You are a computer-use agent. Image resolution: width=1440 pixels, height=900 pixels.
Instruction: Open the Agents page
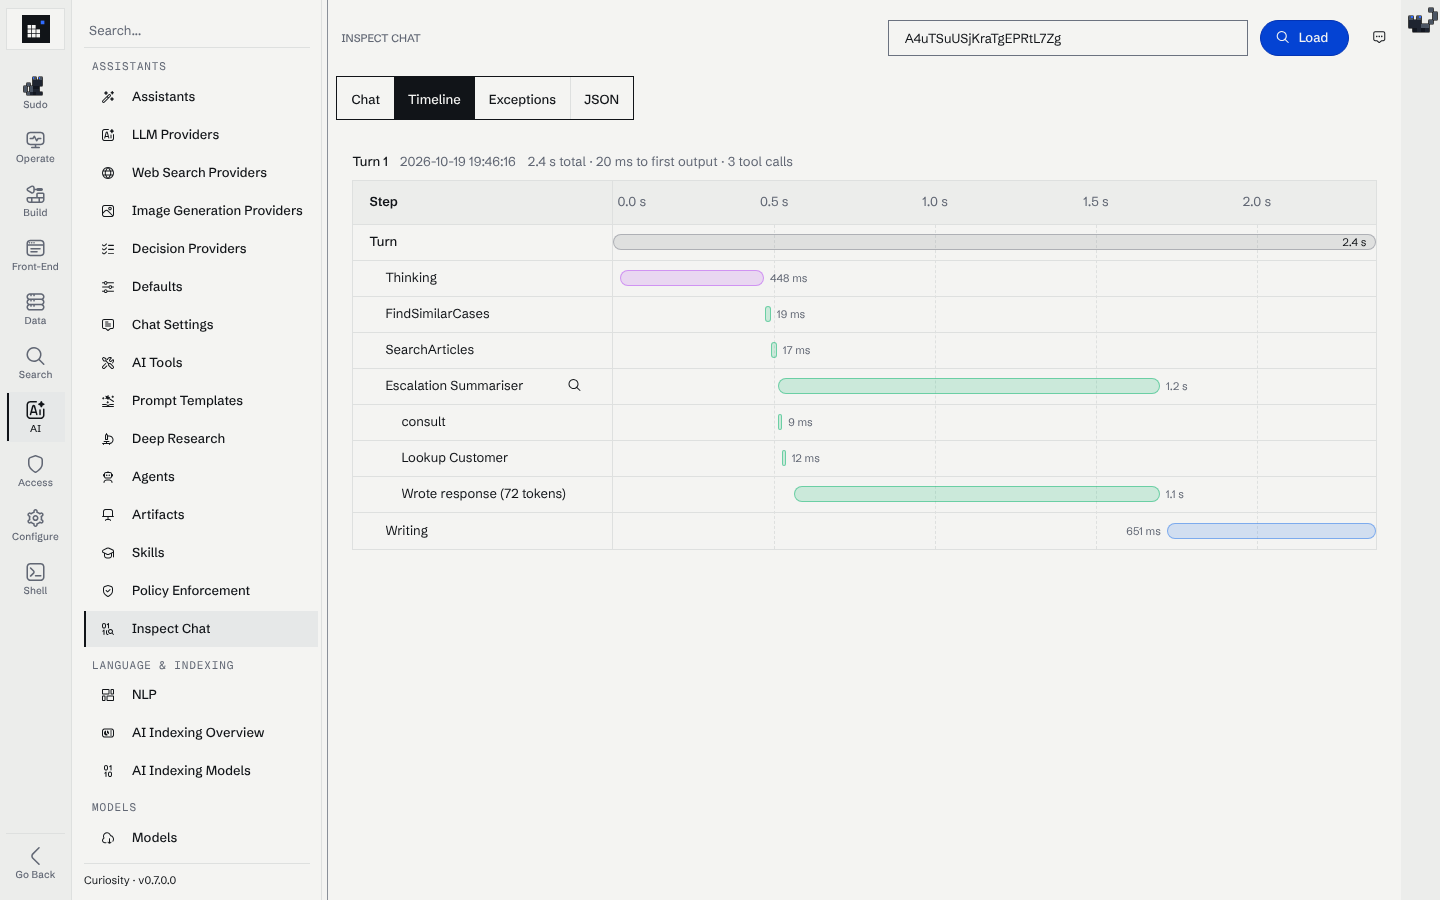(x=201, y=477)
